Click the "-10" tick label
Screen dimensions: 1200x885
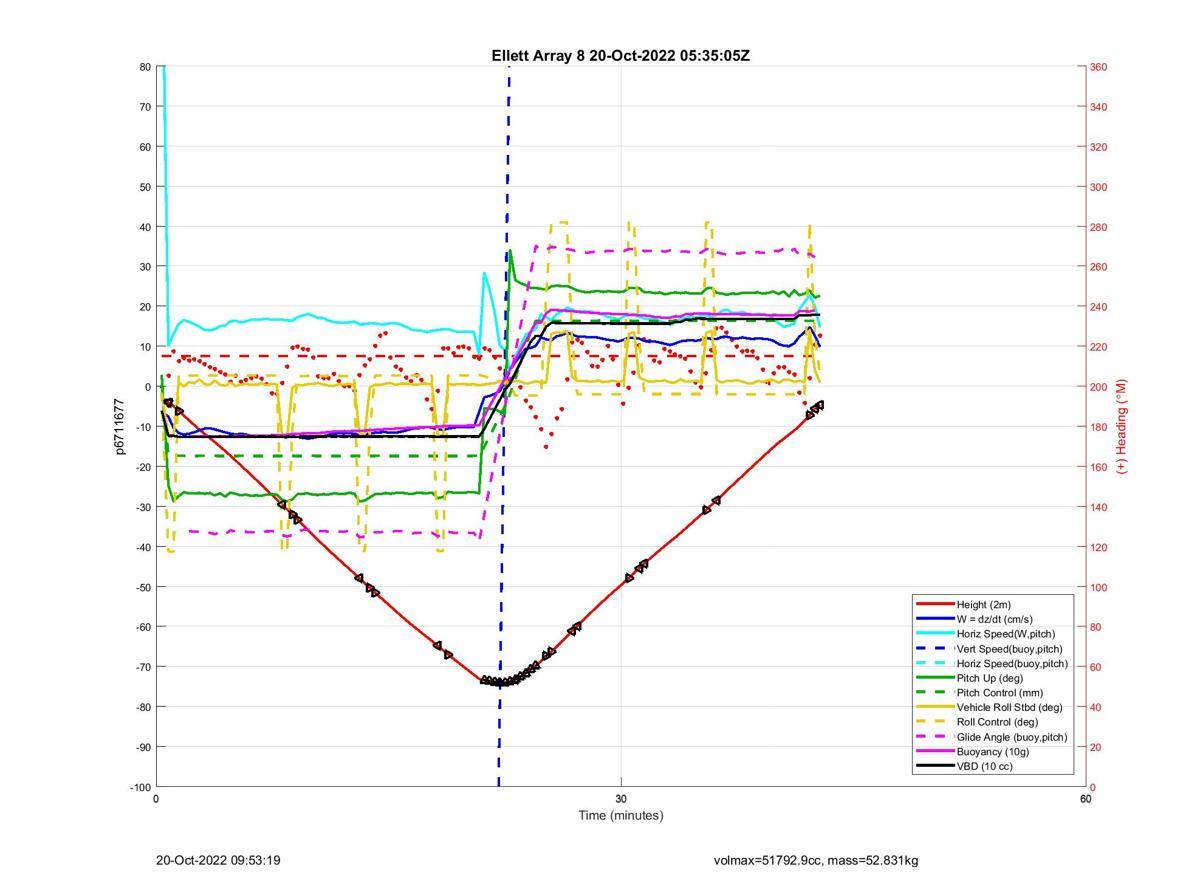pos(144,427)
